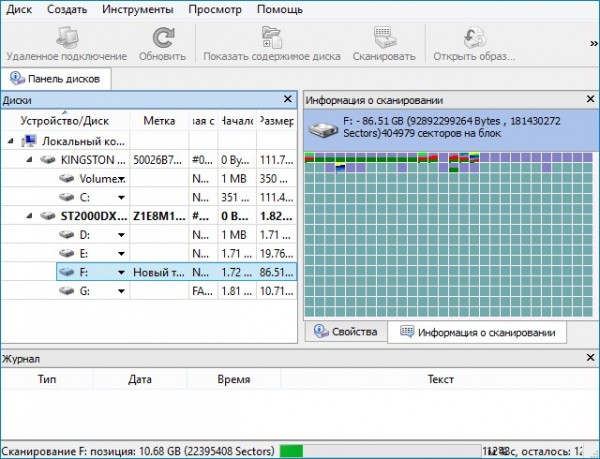Click the yellow-blue block in second scan map row
600x459 pixels.
tap(340, 168)
